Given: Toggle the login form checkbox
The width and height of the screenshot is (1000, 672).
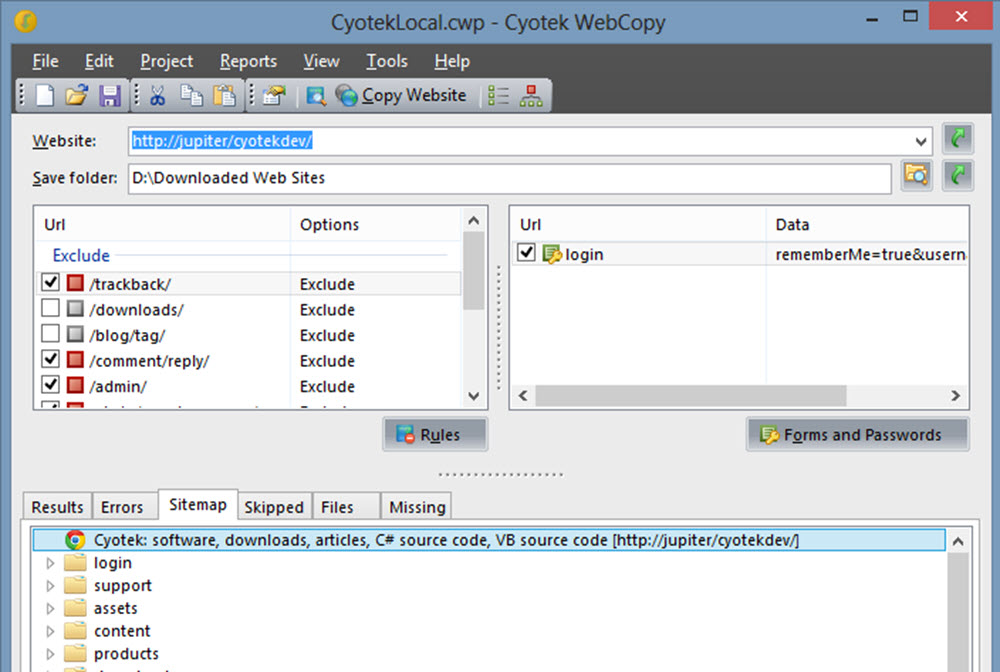Looking at the screenshot, I should click(x=527, y=253).
